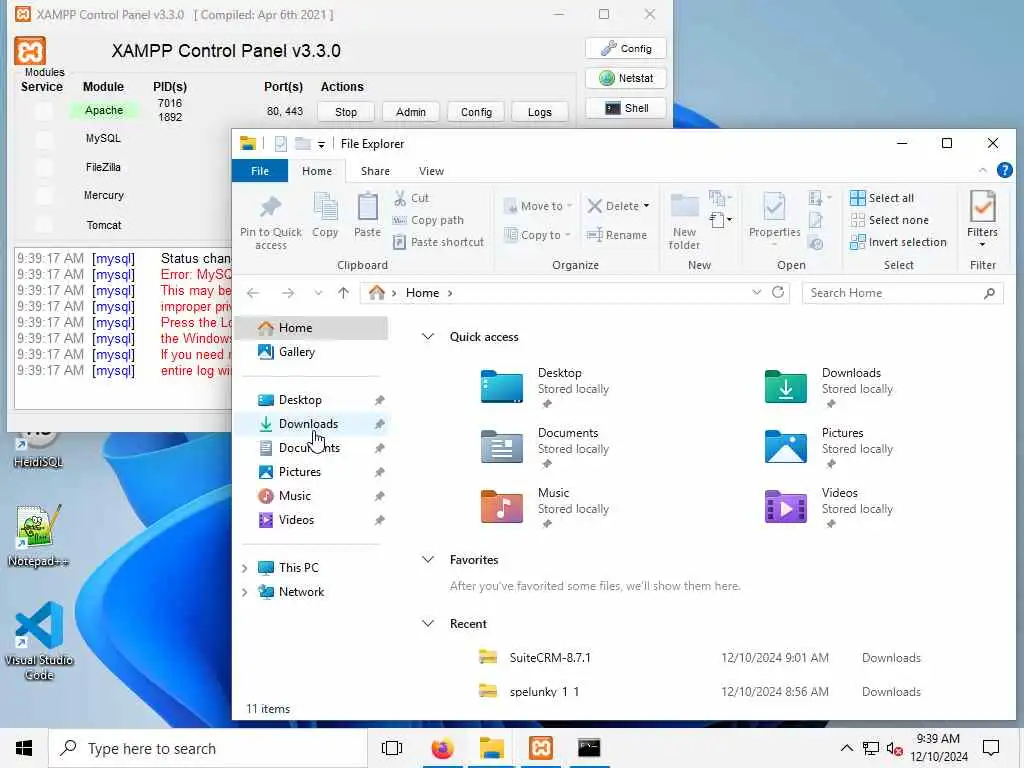The image size is (1024, 768).
Task: Click XAMPP taskbar icon
Action: 541,748
